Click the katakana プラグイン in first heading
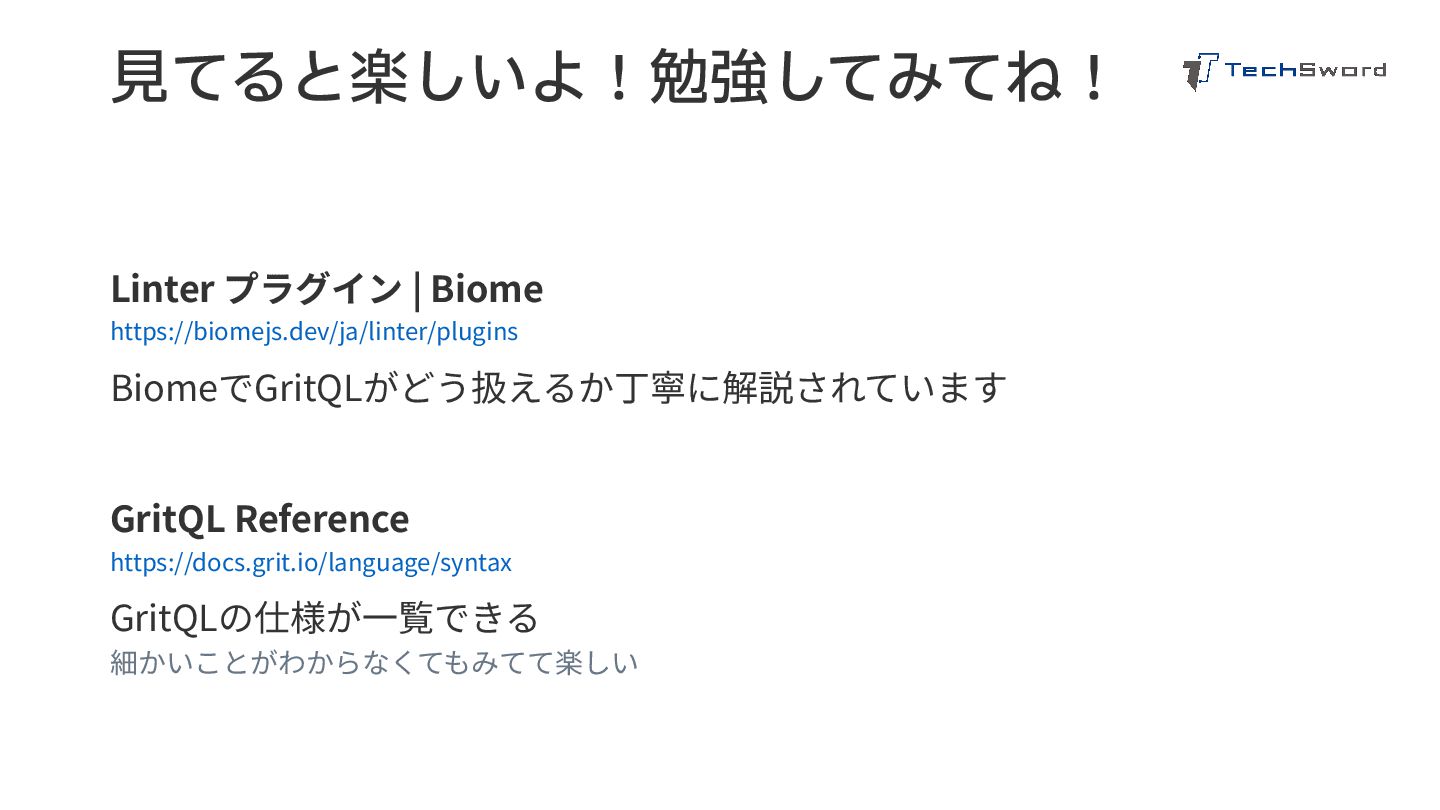Image resolution: width=1440 pixels, height=810 pixels. (312, 289)
